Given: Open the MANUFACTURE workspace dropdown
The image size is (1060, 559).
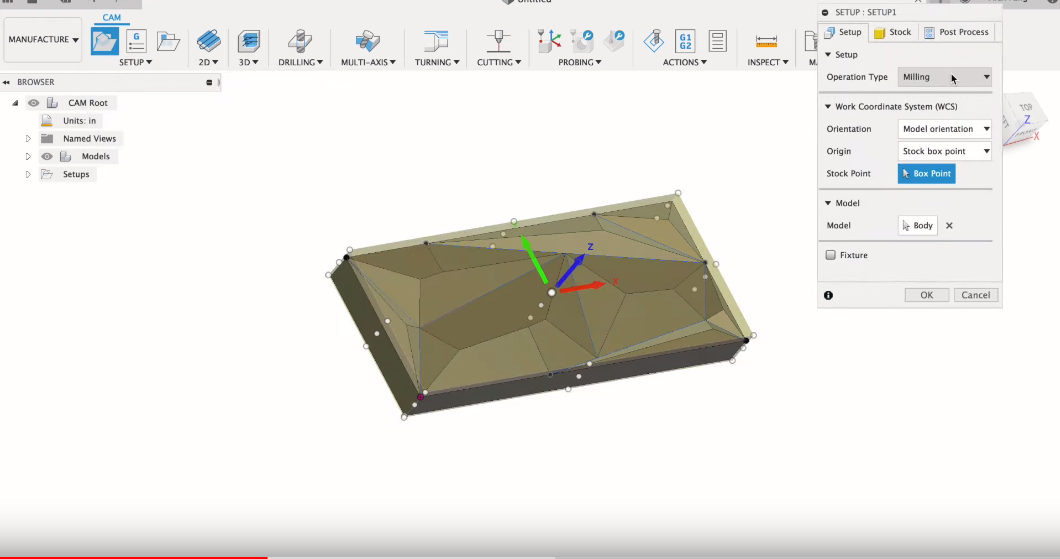Looking at the screenshot, I should 43,40.
